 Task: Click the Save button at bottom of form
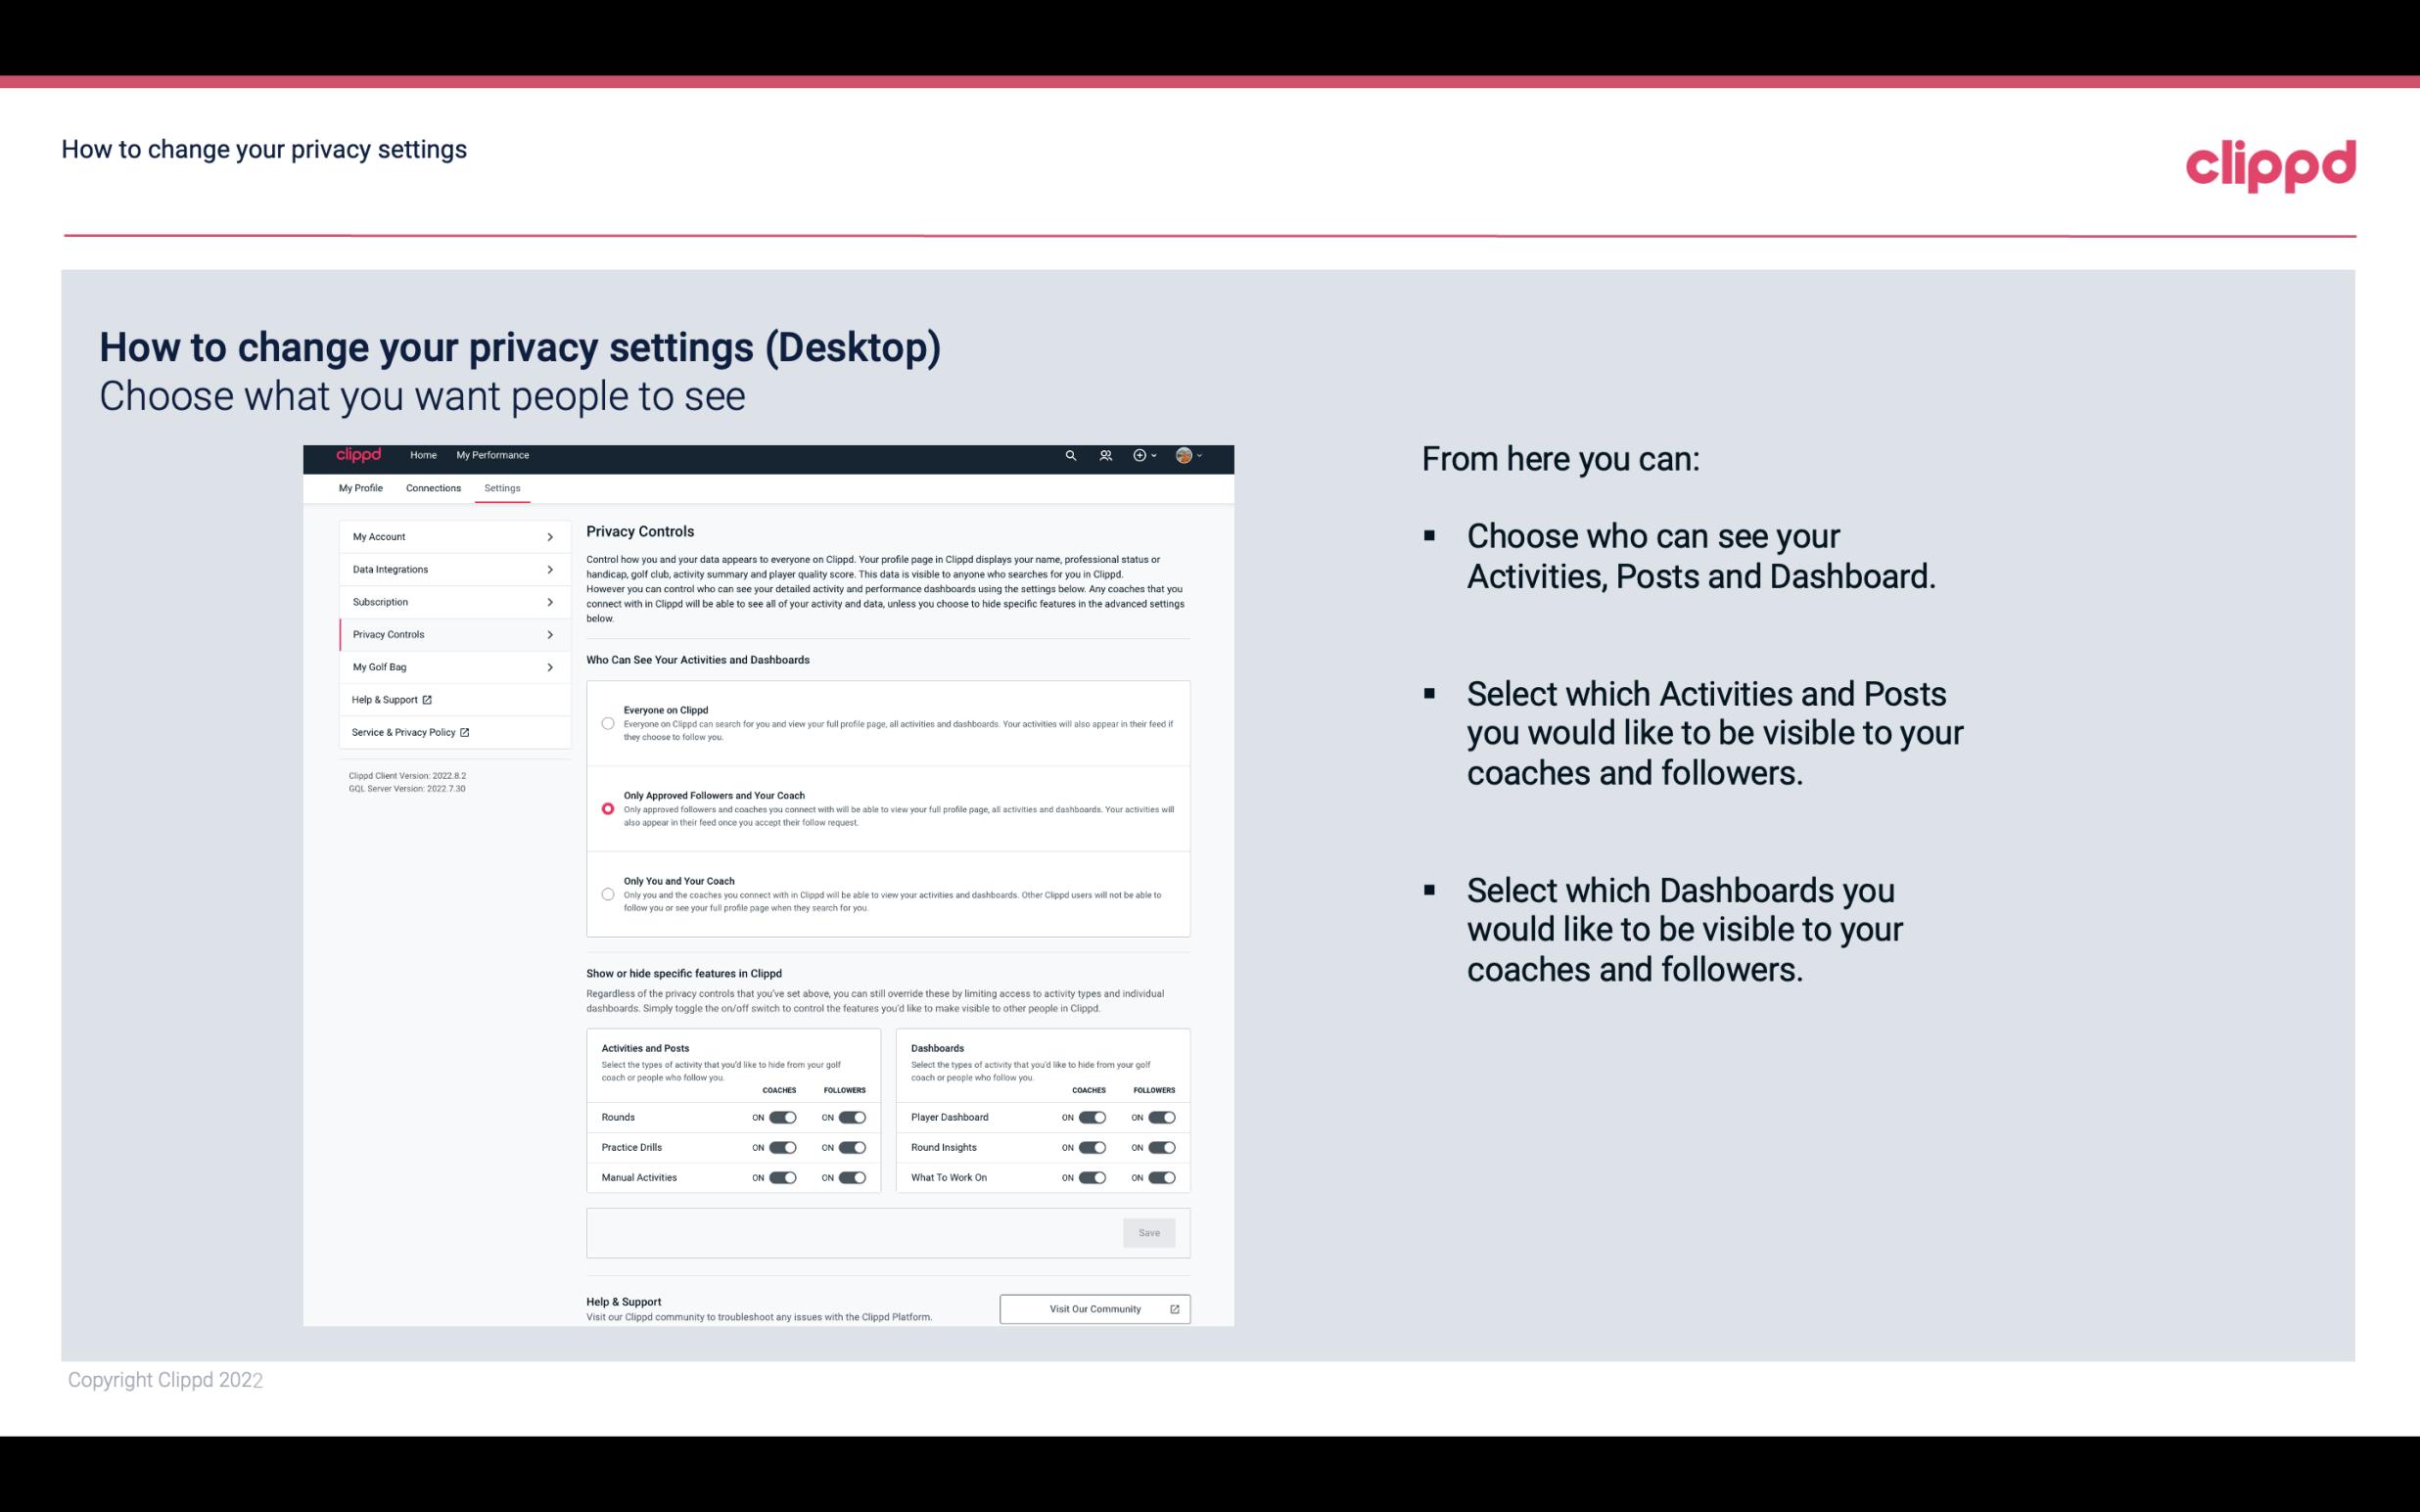pos(1148,1233)
